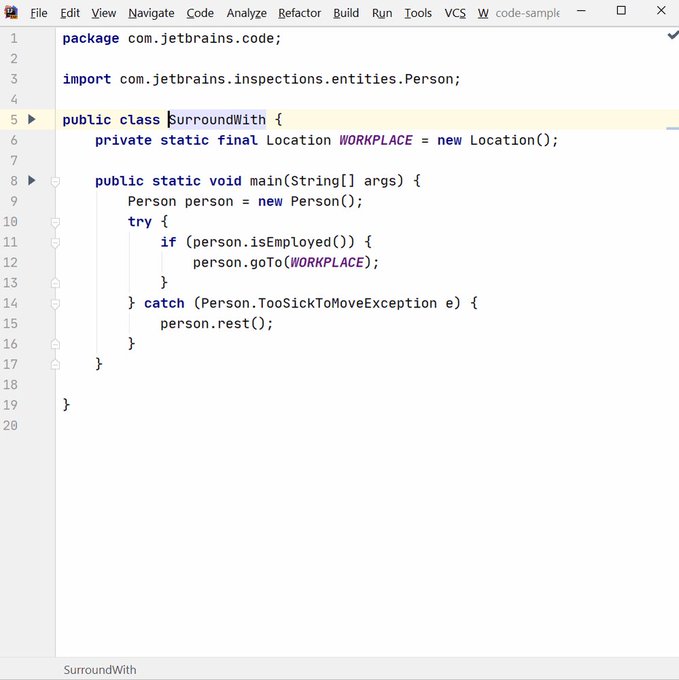Image resolution: width=679 pixels, height=680 pixels.
Task: Maximize the IDE window
Action: click(621, 10)
